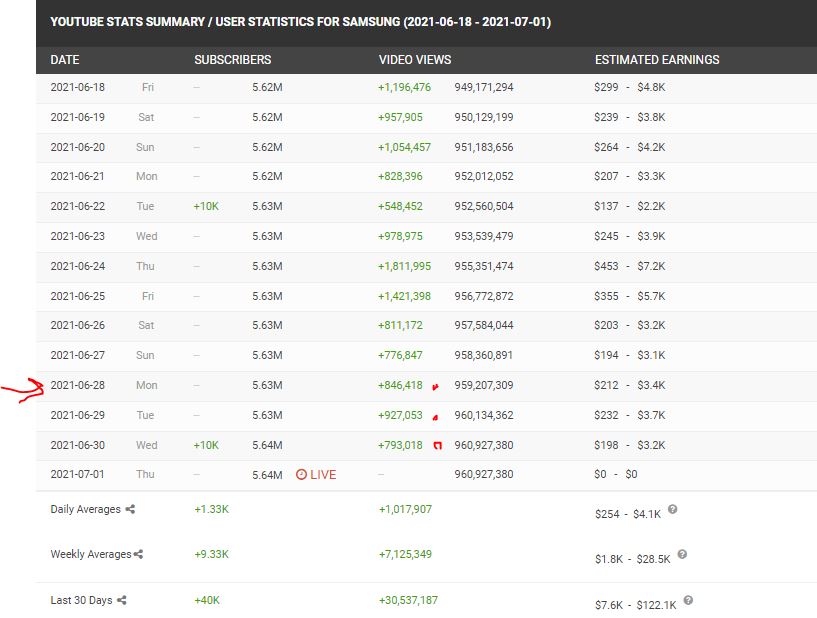The height and width of the screenshot is (618, 817).
Task: Select the VIDEO VIEWS column header
Action: (415, 60)
